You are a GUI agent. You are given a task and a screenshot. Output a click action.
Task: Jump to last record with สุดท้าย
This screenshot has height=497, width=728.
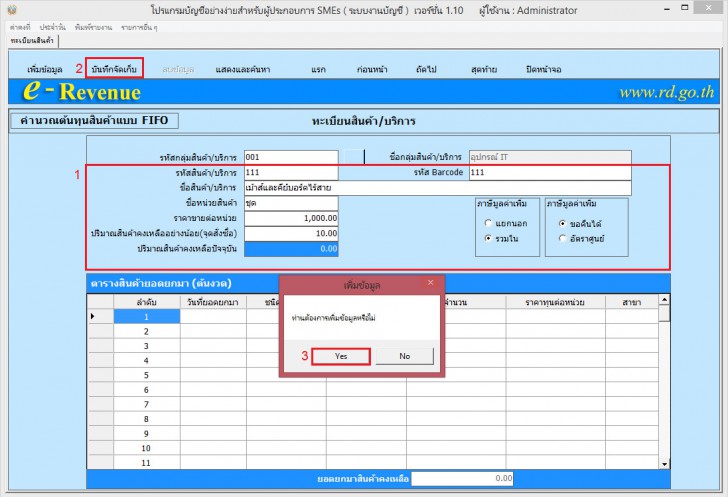pos(484,69)
